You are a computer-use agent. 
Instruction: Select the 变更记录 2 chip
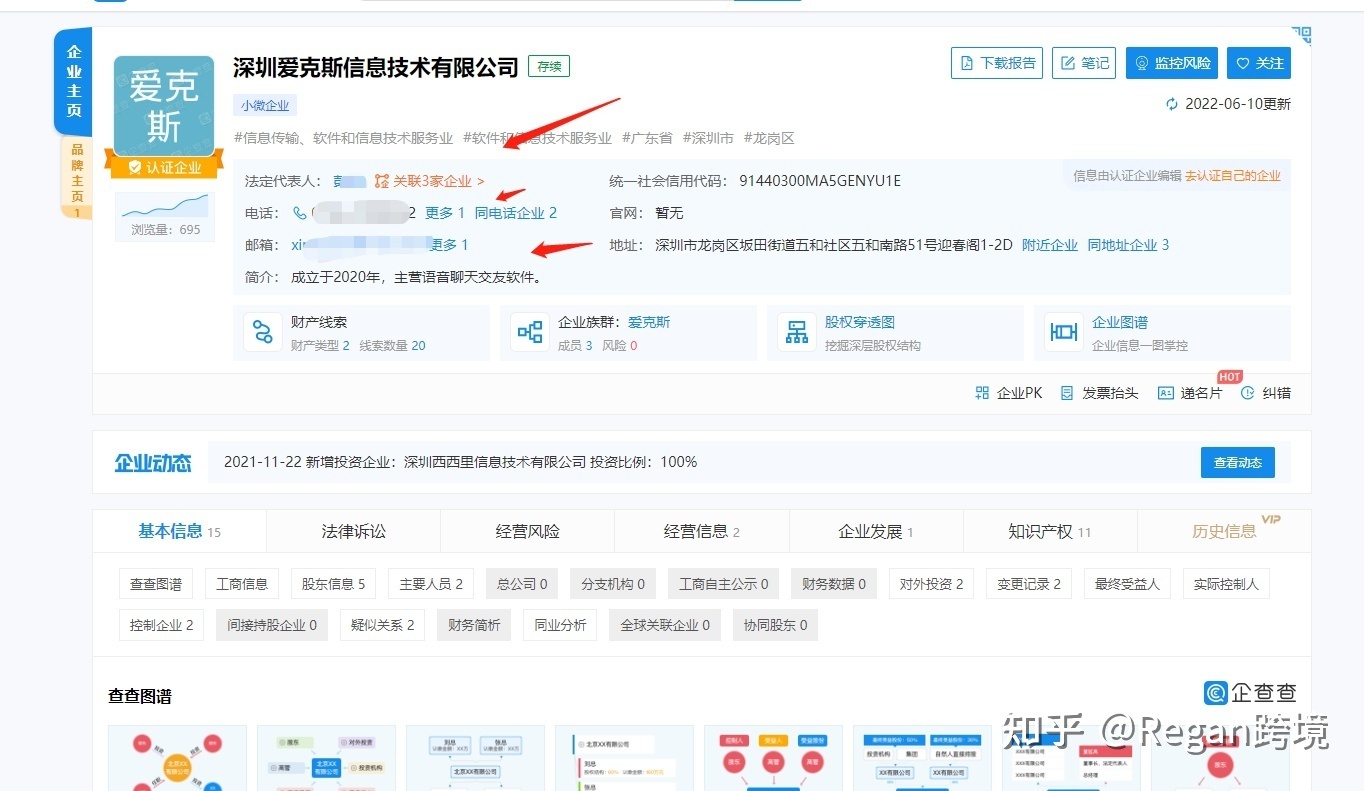[1029, 584]
